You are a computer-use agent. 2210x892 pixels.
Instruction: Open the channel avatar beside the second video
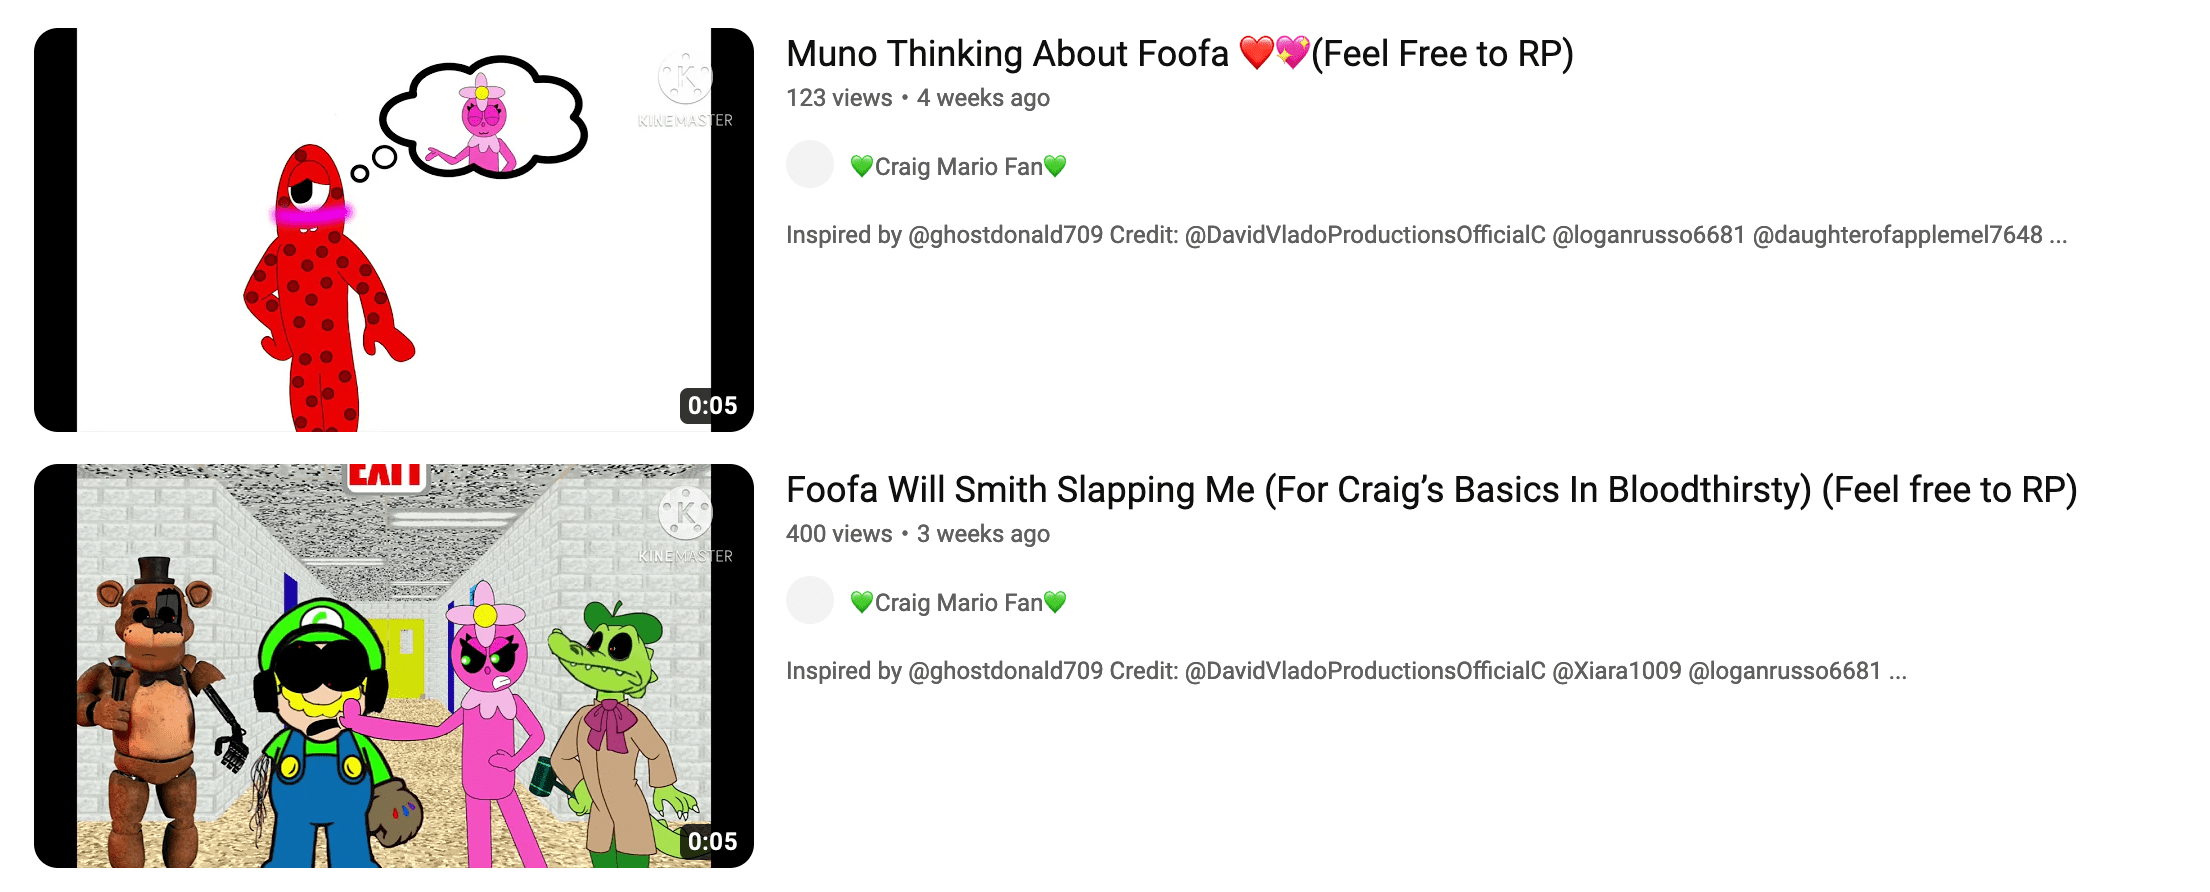pos(810,600)
